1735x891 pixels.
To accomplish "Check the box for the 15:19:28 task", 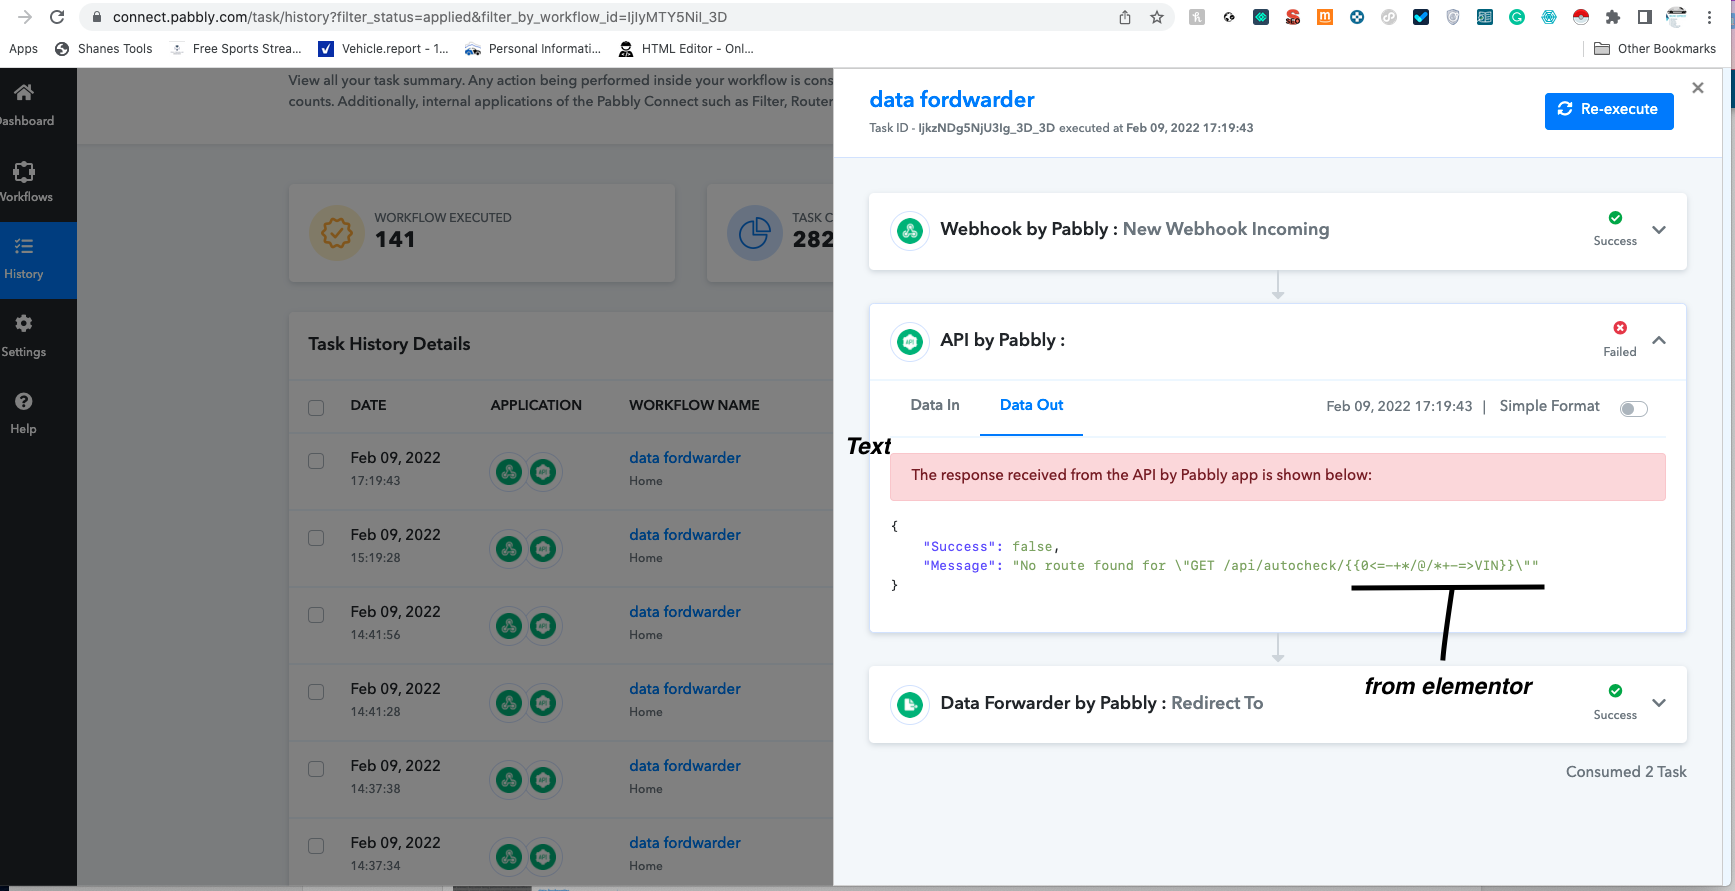I will pyautogui.click(x=316, y=538).
